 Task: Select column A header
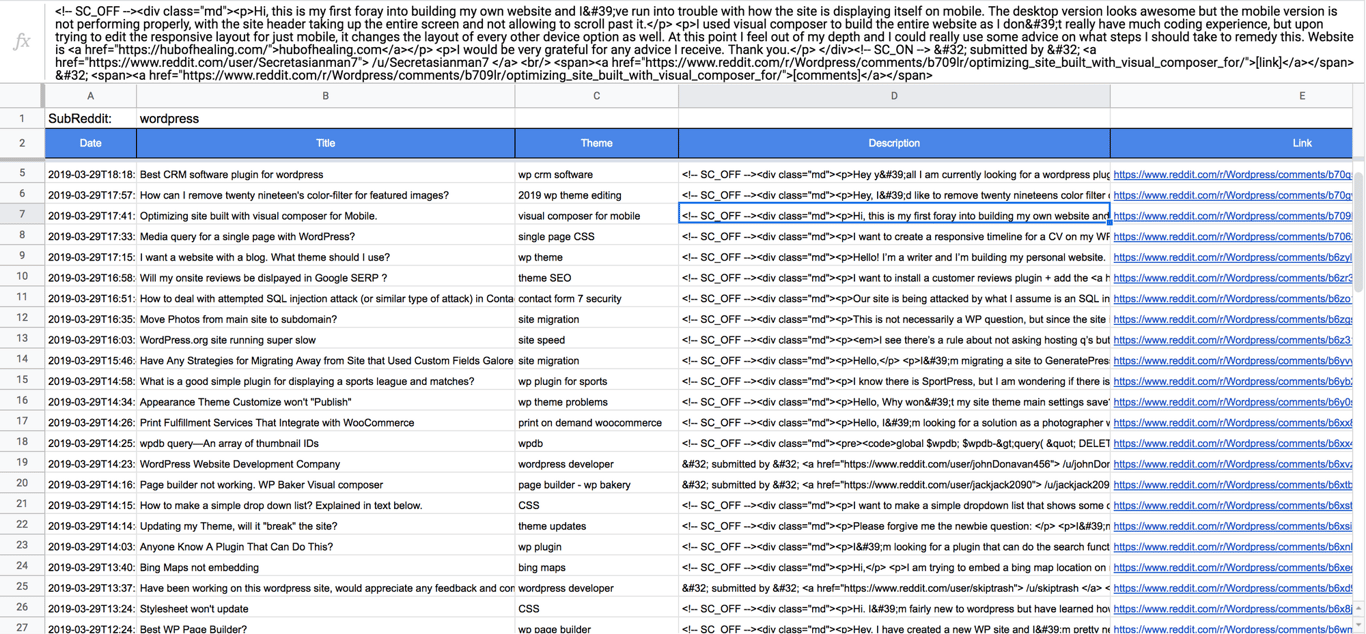[90, 96]
